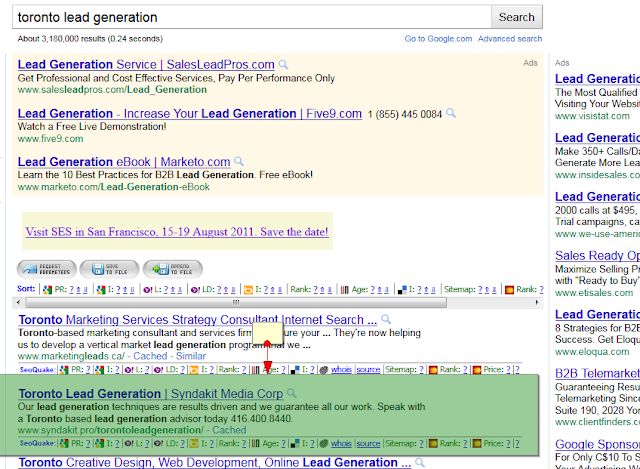Click the Bing index icon in the Sort bar

(x=248, y=290)
